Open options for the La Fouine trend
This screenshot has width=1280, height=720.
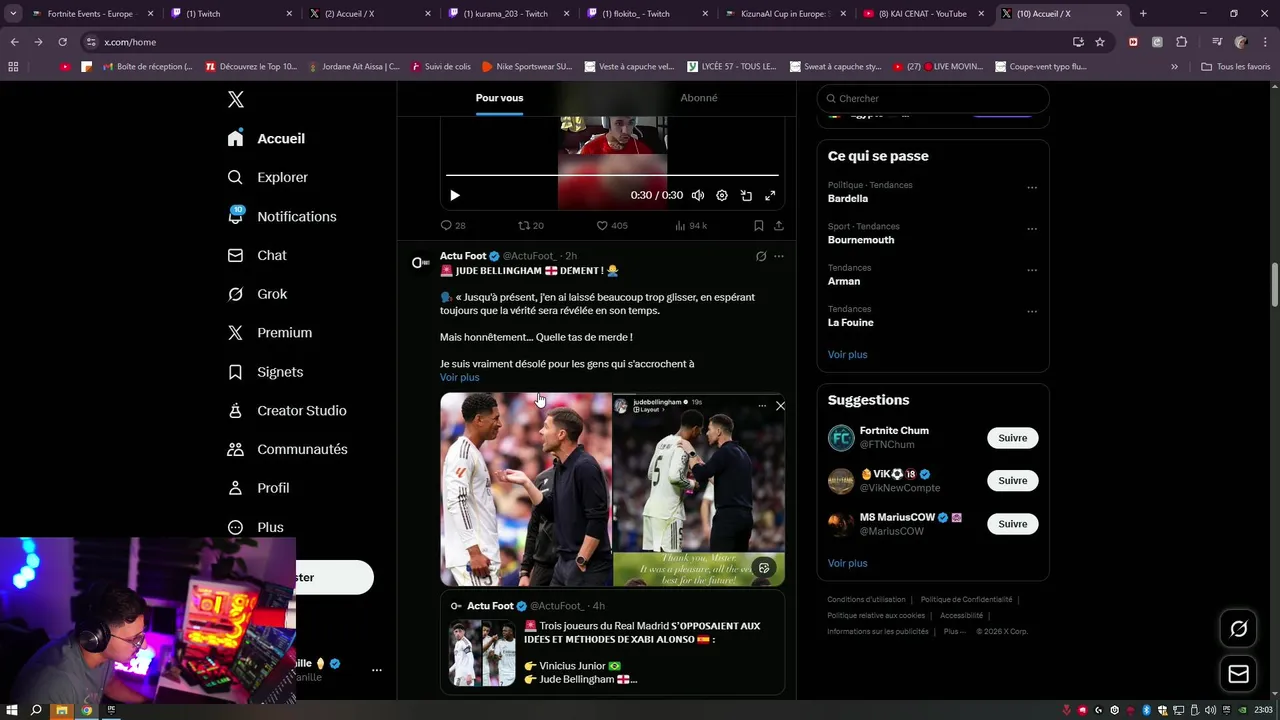pyautogui.click(x=1032, y=311)
